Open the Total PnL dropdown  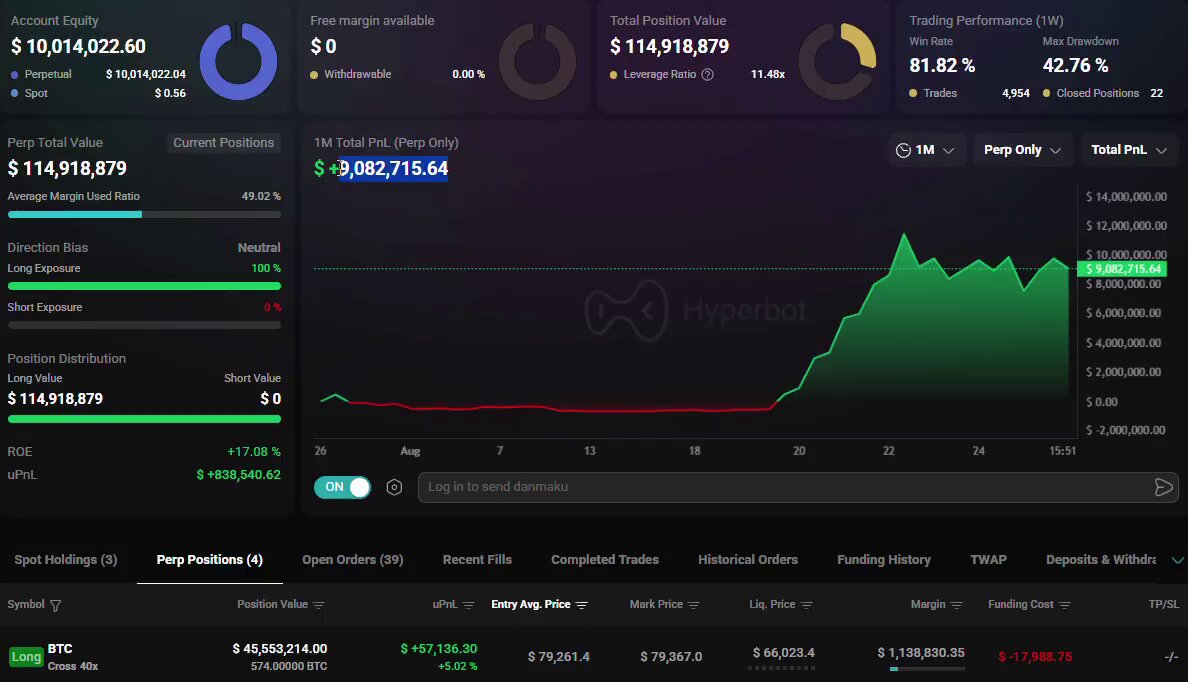[1129, 150]
